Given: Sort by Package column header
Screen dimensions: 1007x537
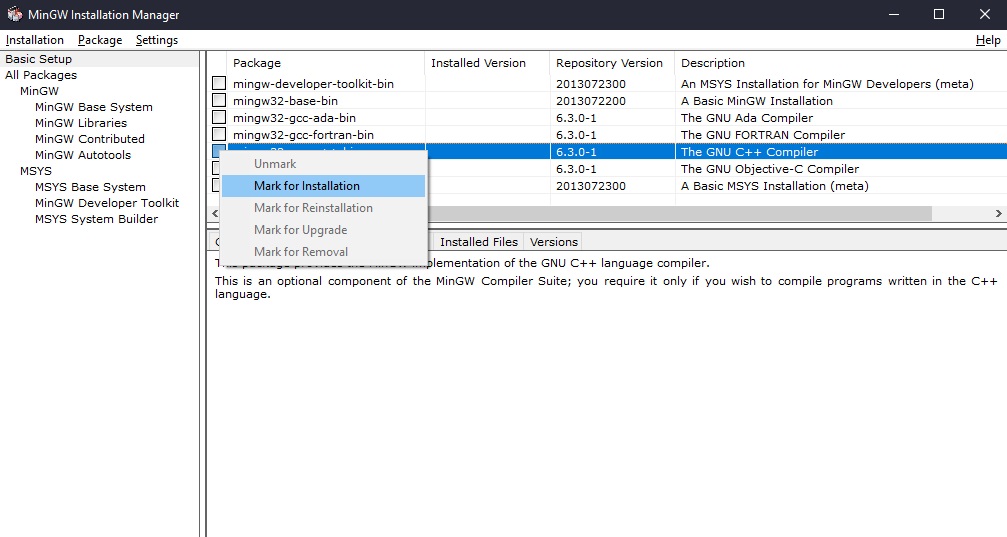Looking at the screenshot, I should [326, 63].
